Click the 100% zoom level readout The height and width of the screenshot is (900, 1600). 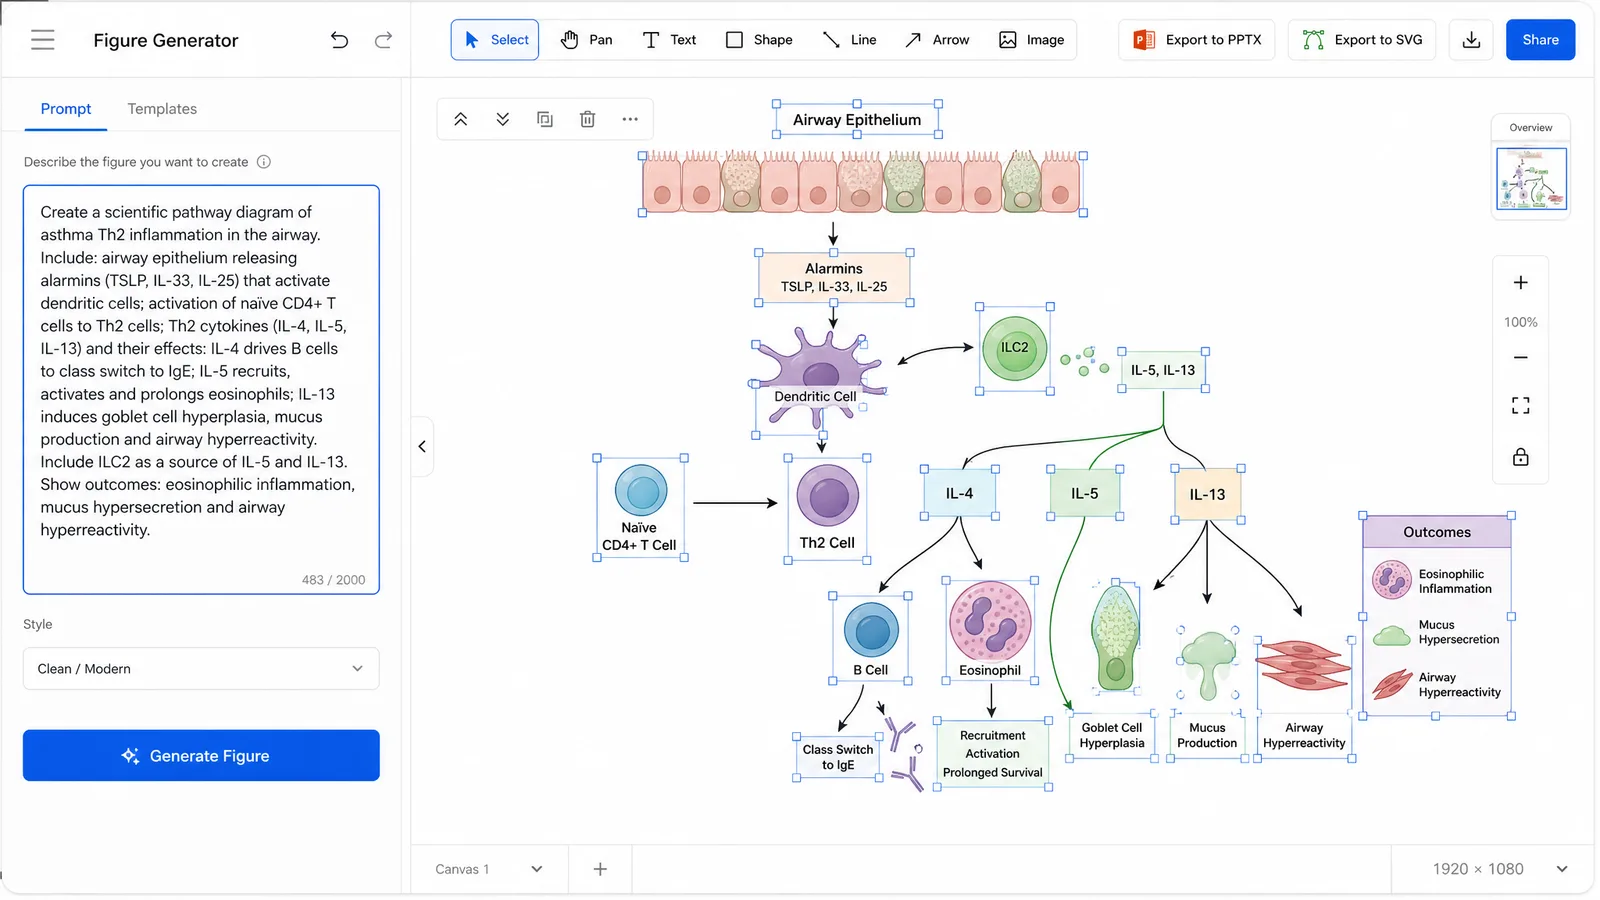[x=1520, y=322]
